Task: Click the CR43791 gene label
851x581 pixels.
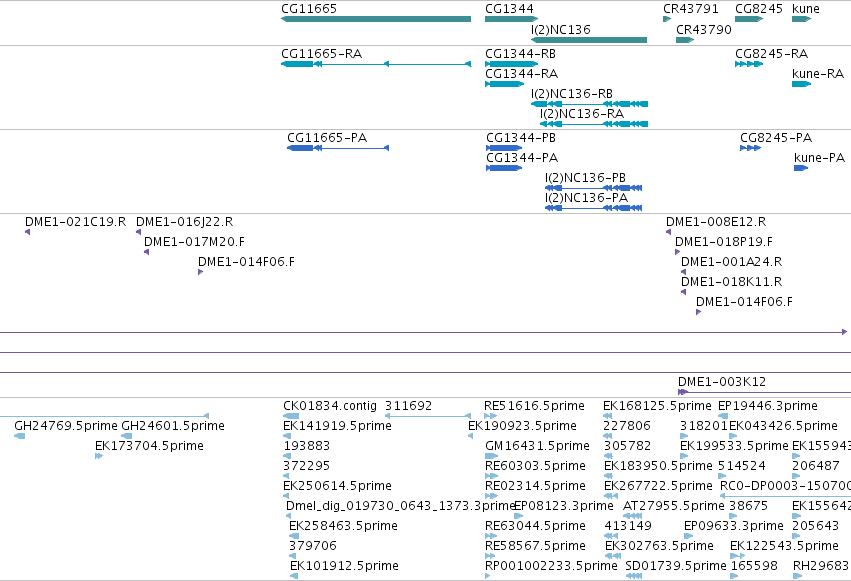Action: point(690,9)
